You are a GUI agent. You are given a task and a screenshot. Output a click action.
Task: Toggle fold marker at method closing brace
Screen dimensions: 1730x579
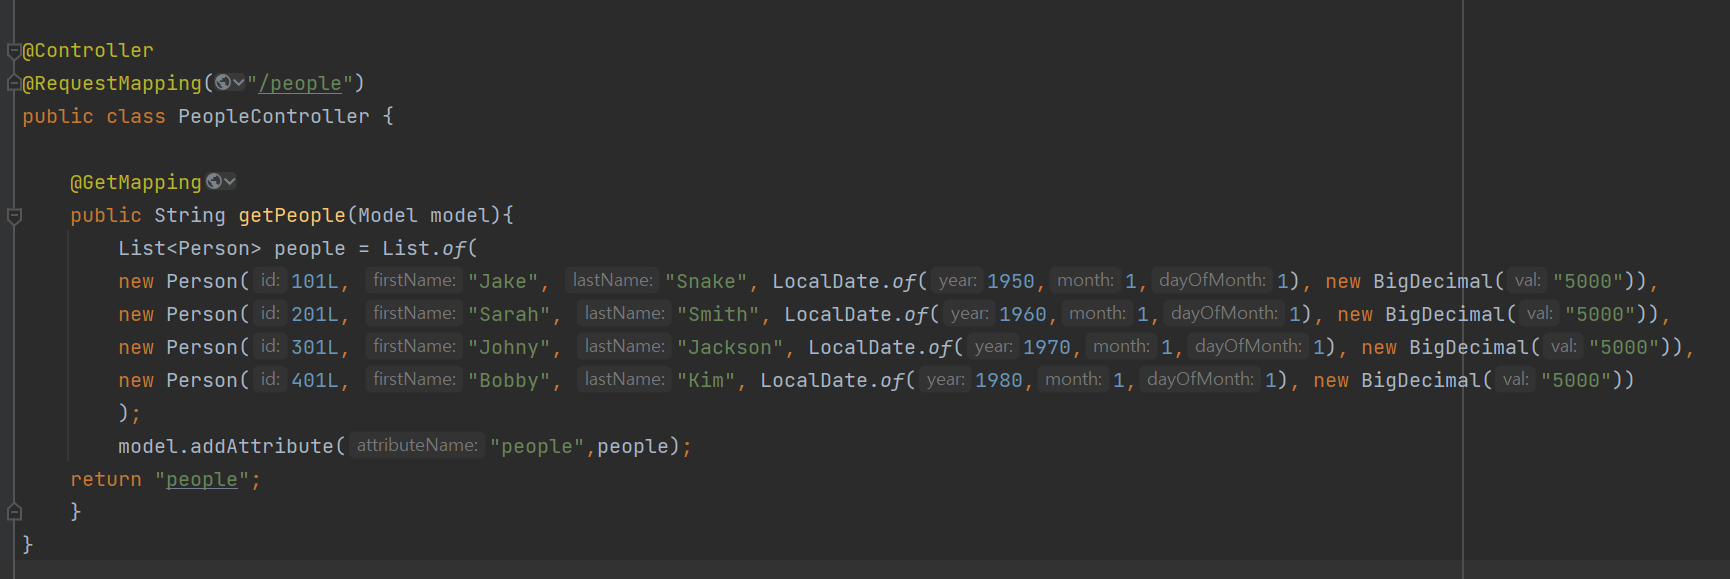(x=14, y=512)
